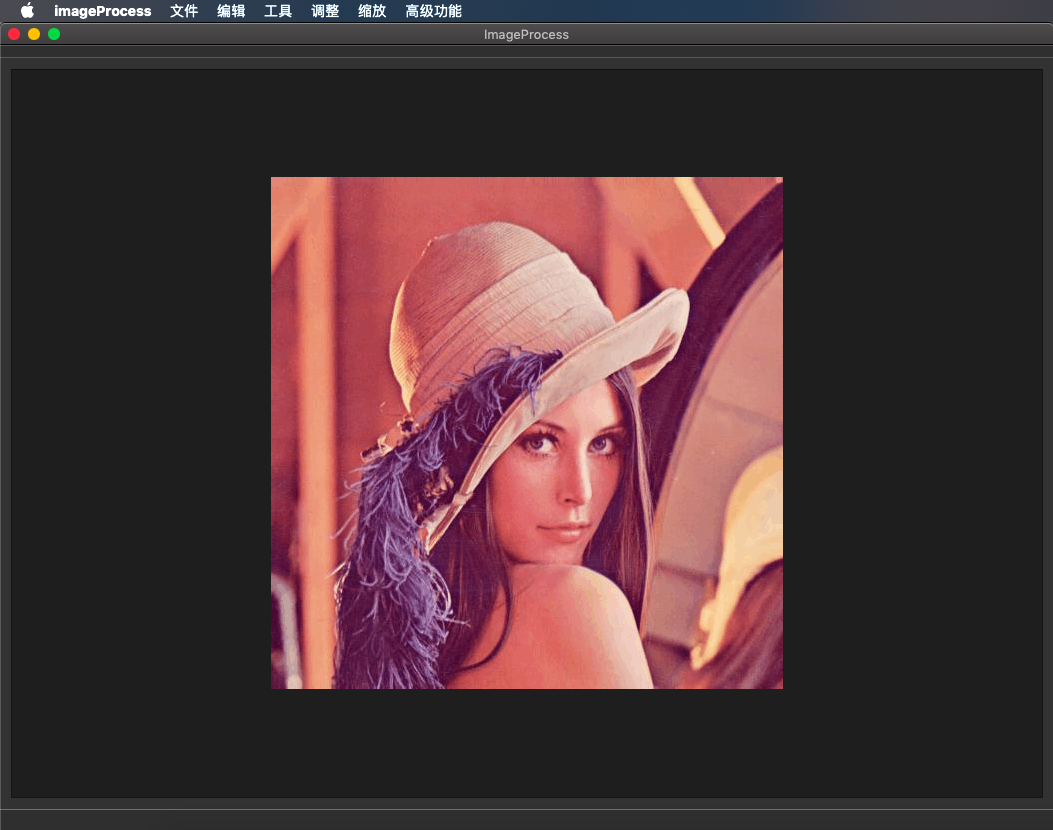Open the 调整 menu

tap(325, 11)
